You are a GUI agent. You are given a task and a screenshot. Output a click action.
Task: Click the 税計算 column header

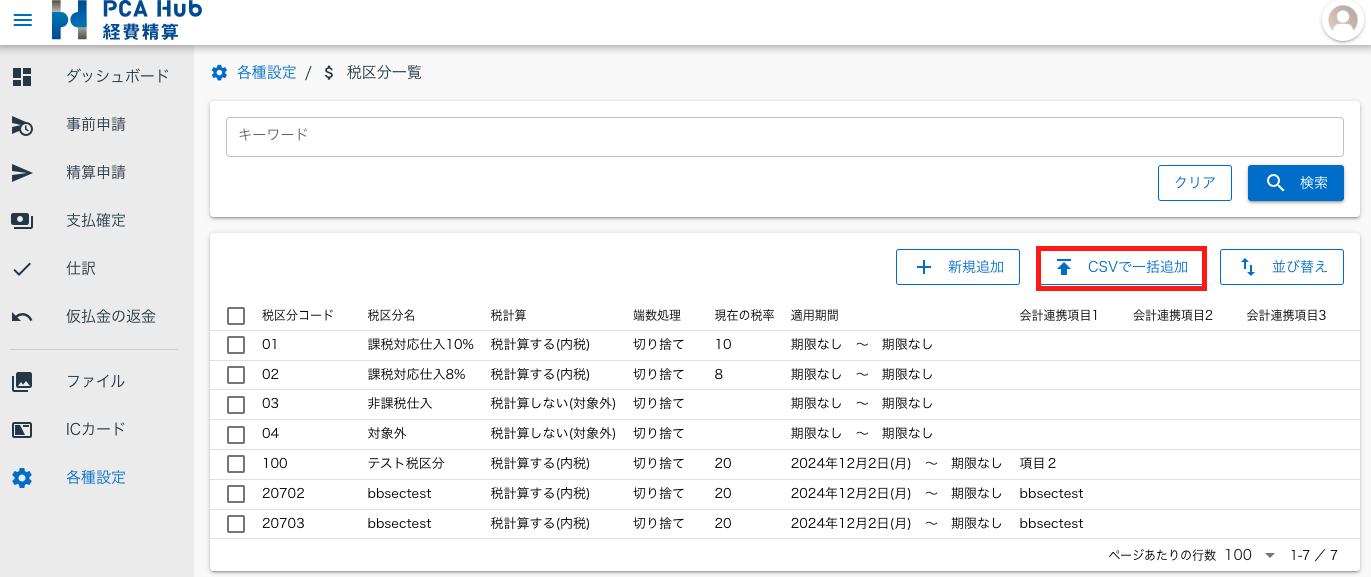pyautogui.click(x=508, y=316)
